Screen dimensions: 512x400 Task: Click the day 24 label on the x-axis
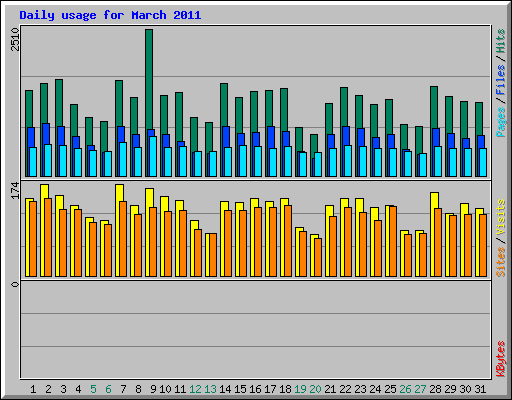[375, 389]
